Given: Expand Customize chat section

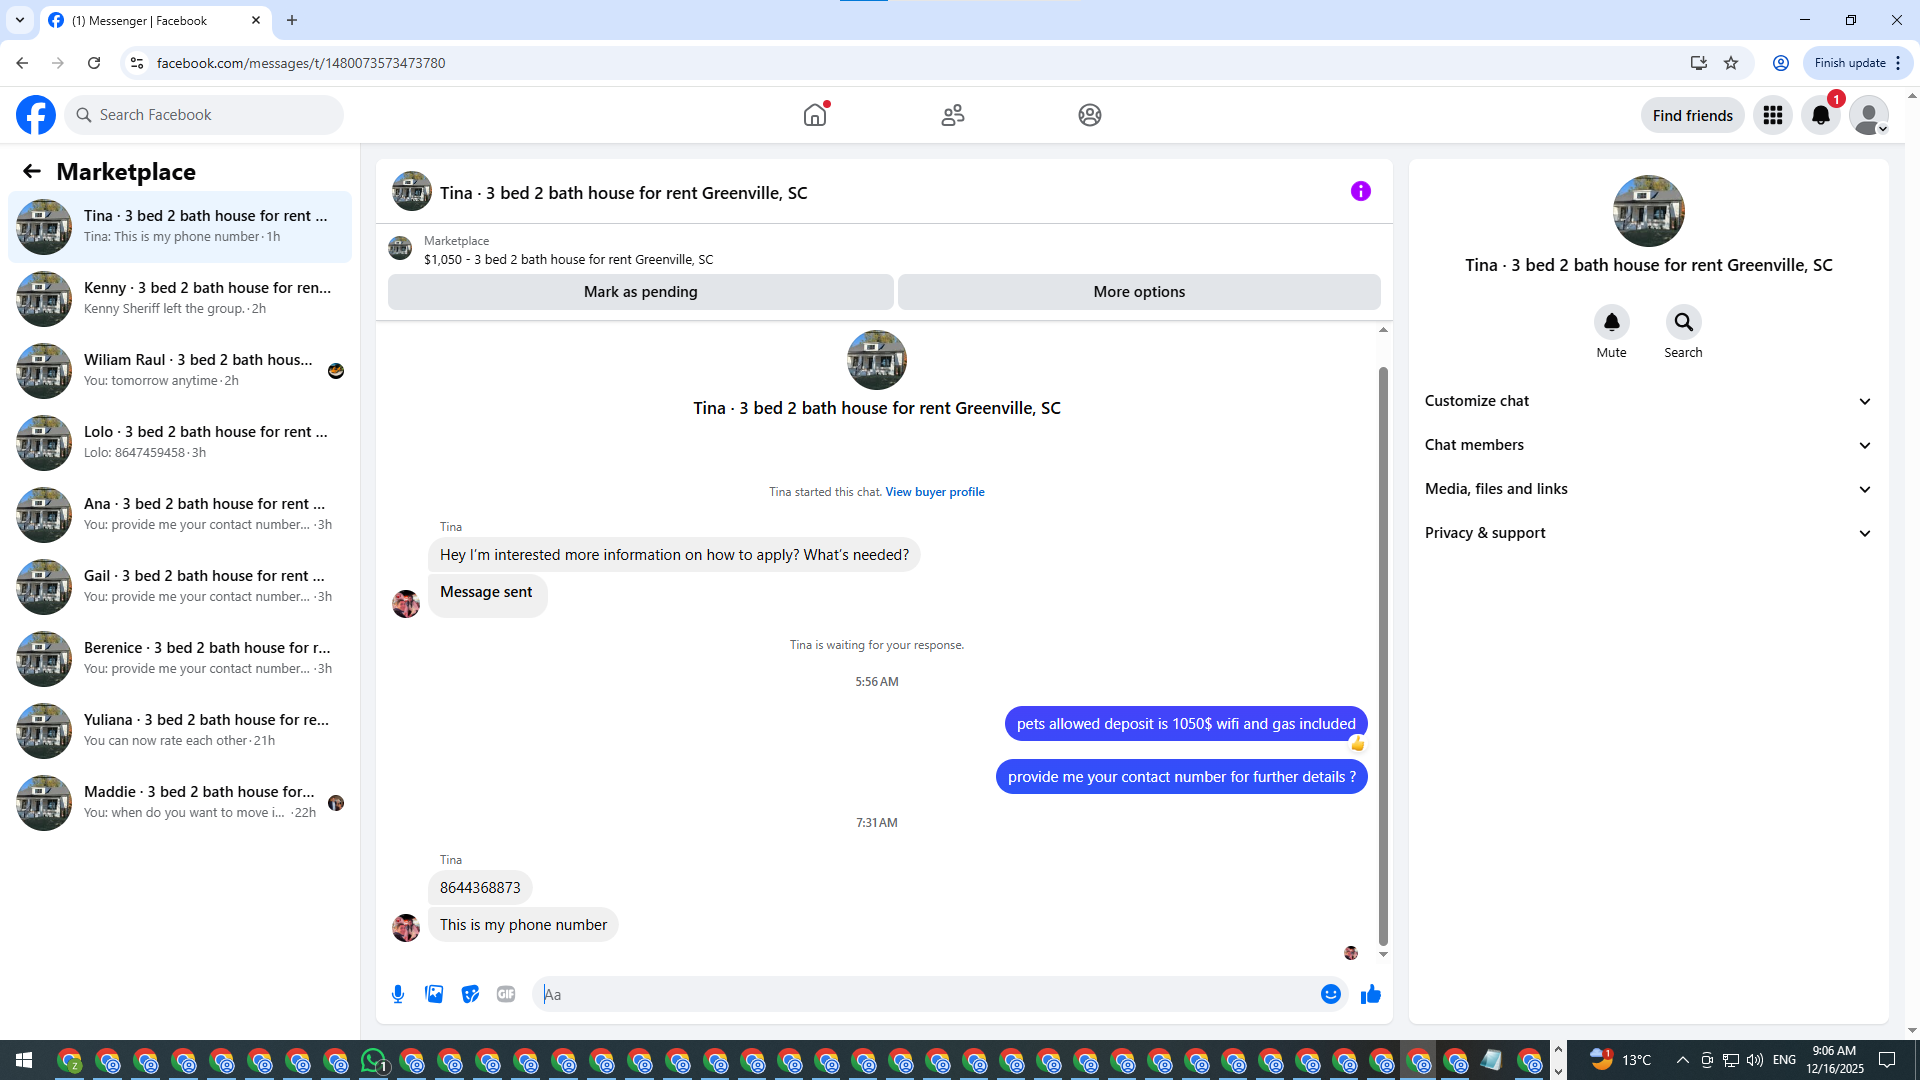Looking at the screenshot, I should click(1648, 401).
